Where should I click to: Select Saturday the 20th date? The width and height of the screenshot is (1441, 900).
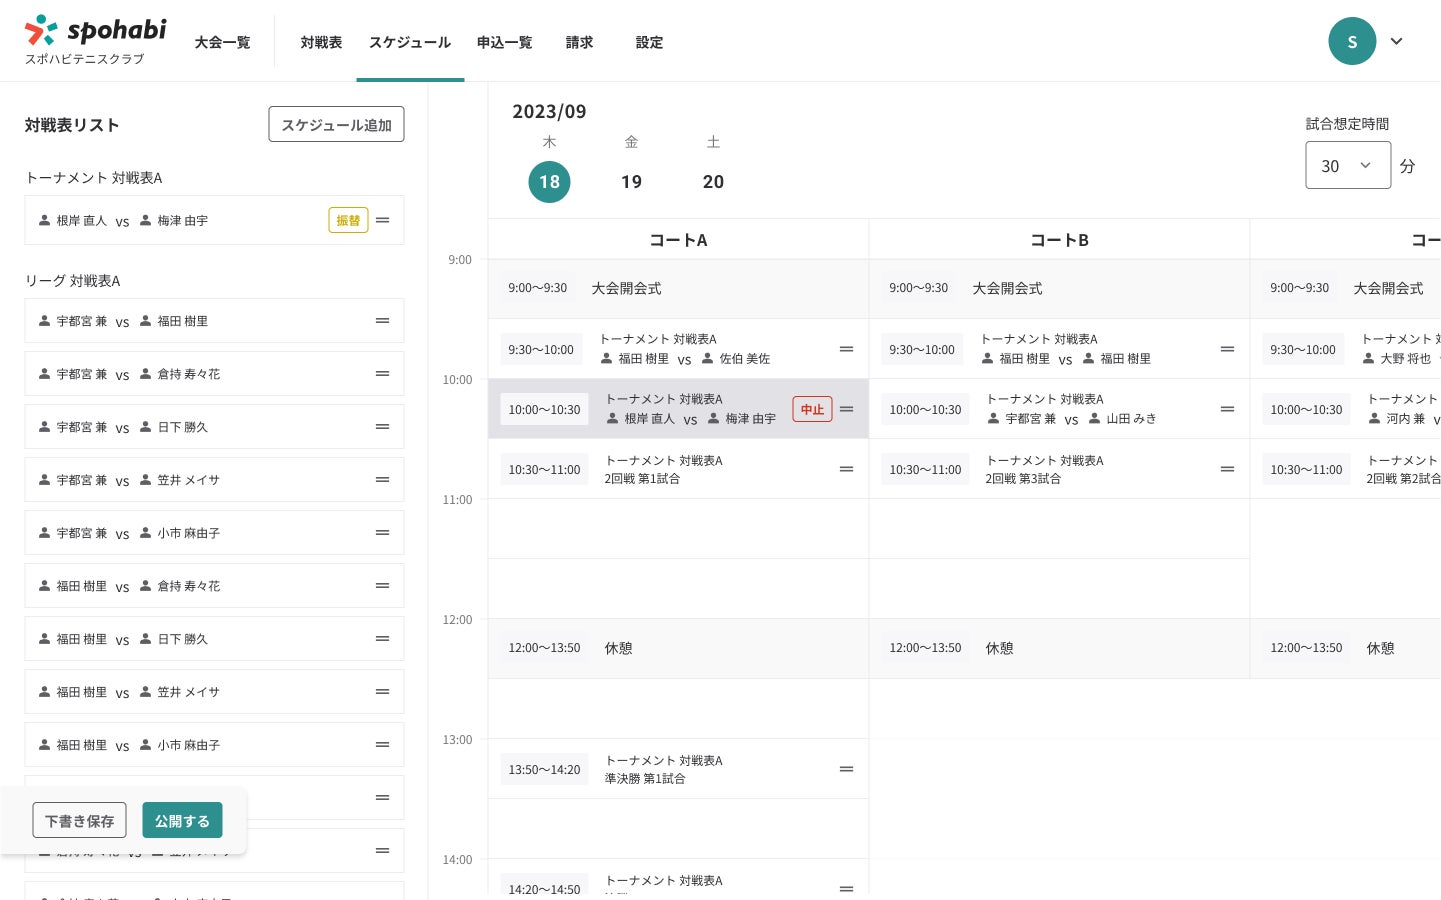(713, 181)
